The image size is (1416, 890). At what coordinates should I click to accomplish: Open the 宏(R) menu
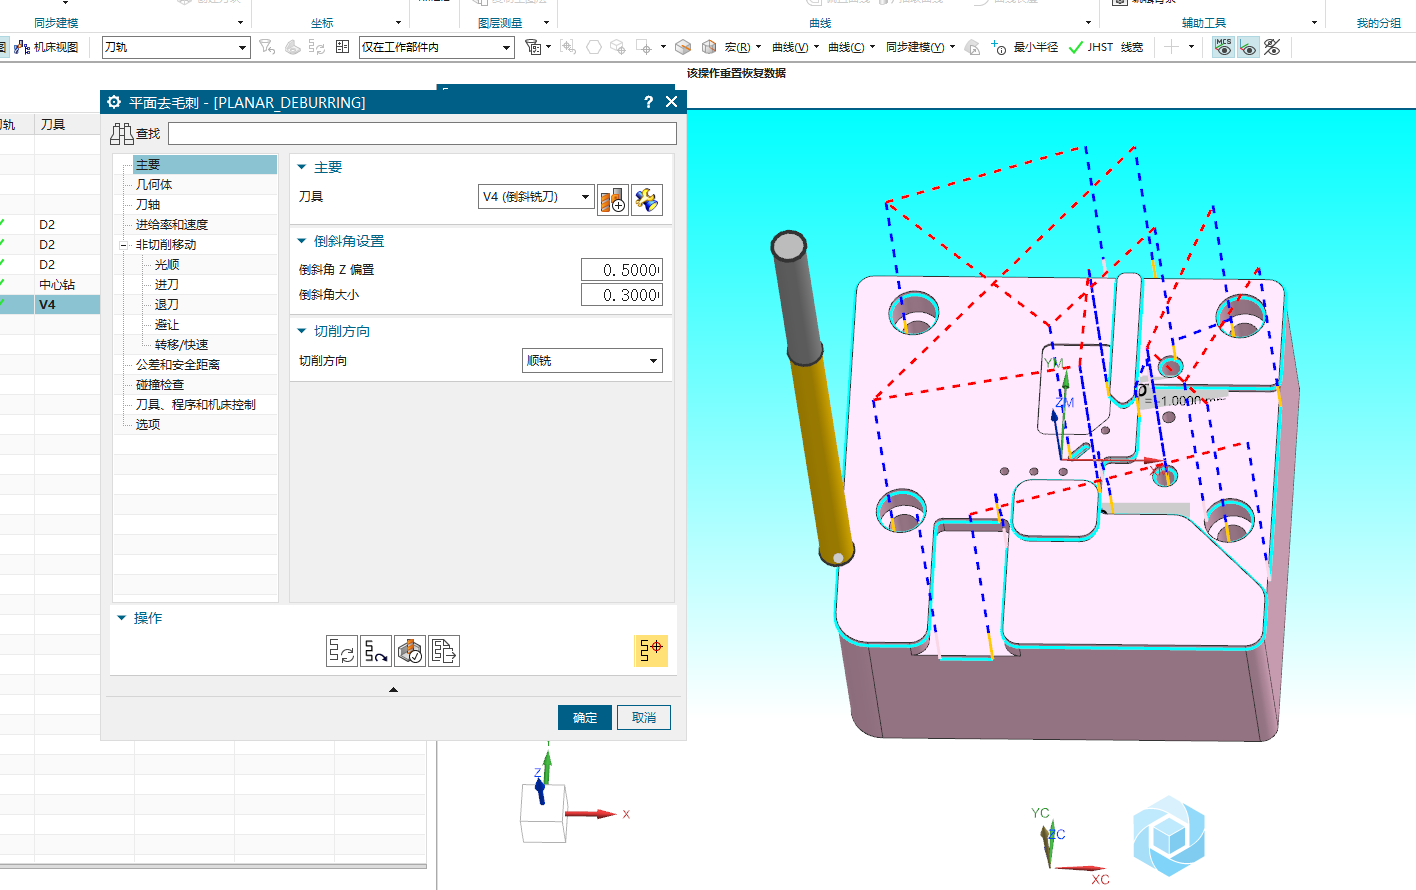coord(743,47)
